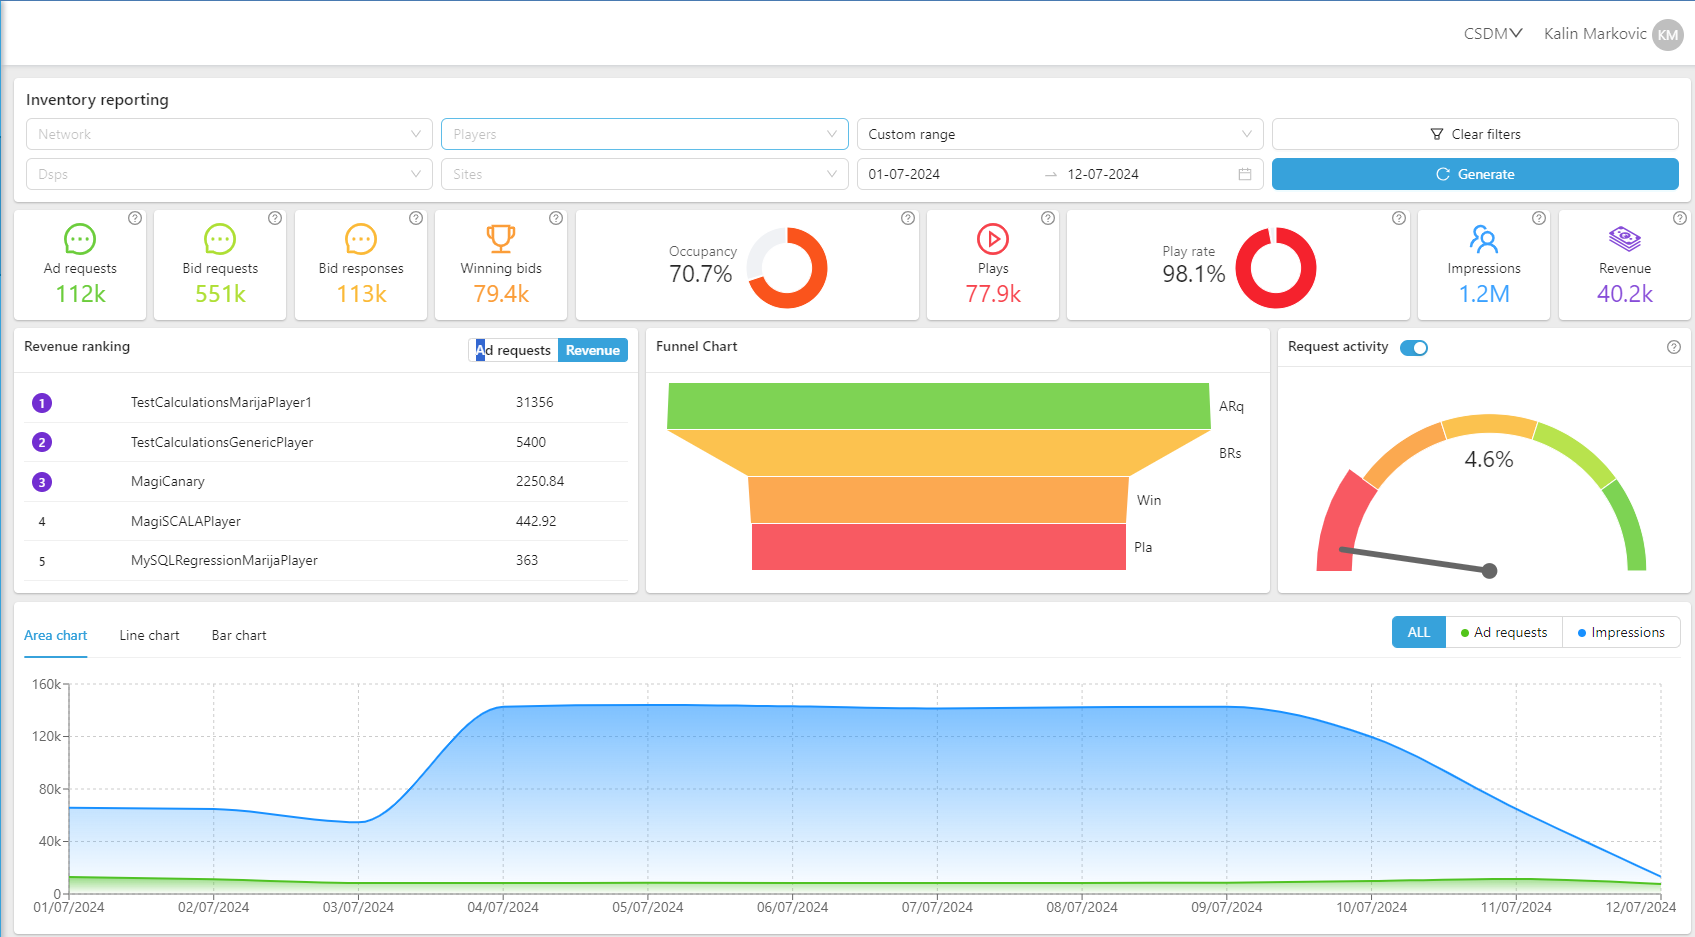
Task: Click the Plays play-circle icon
Action: click(992, 239)
